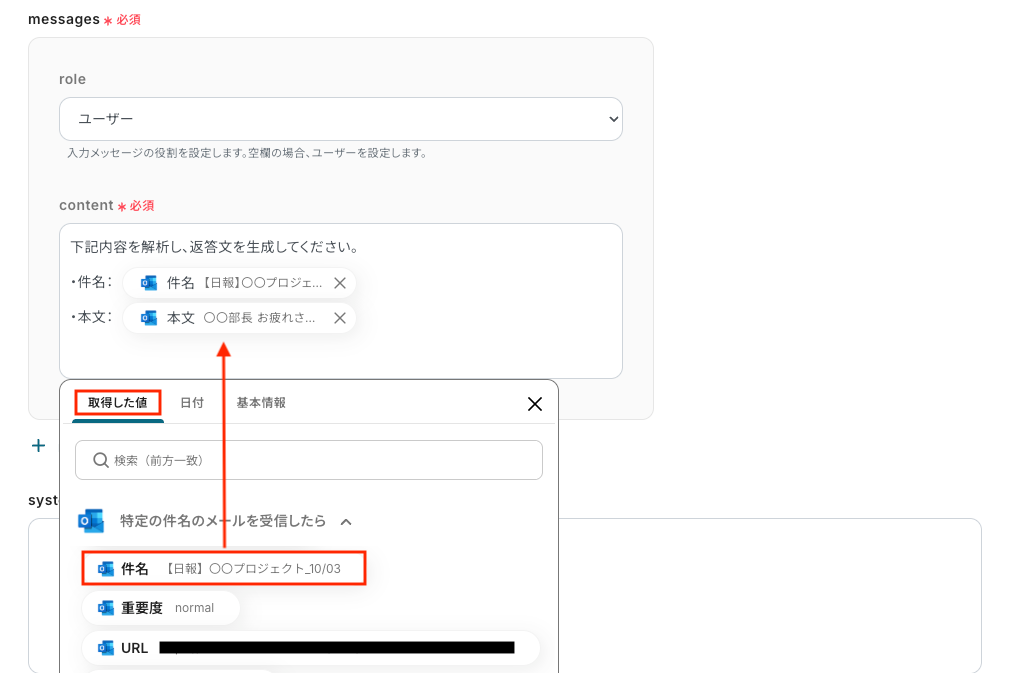
Task: Click the Outlook icon on the 重要度 item
Action: [x=106, y=608]
